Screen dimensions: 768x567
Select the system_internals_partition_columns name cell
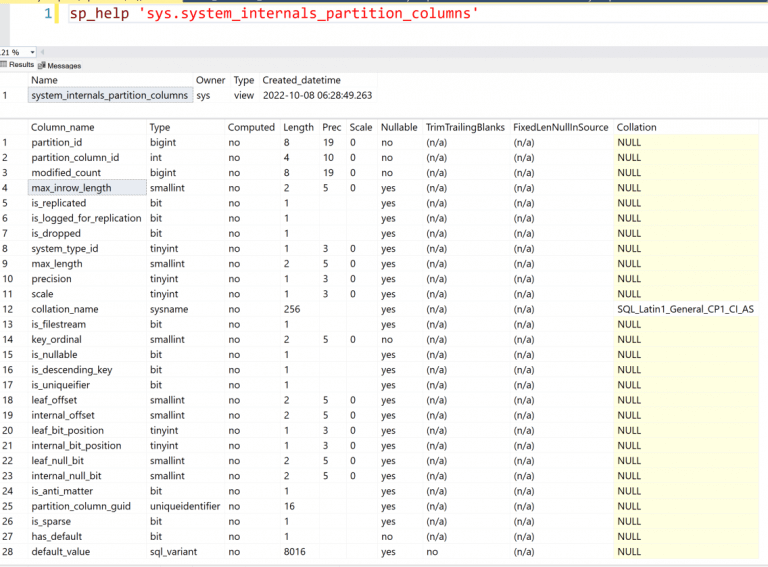pyautogui.click(x=109, y=95)
